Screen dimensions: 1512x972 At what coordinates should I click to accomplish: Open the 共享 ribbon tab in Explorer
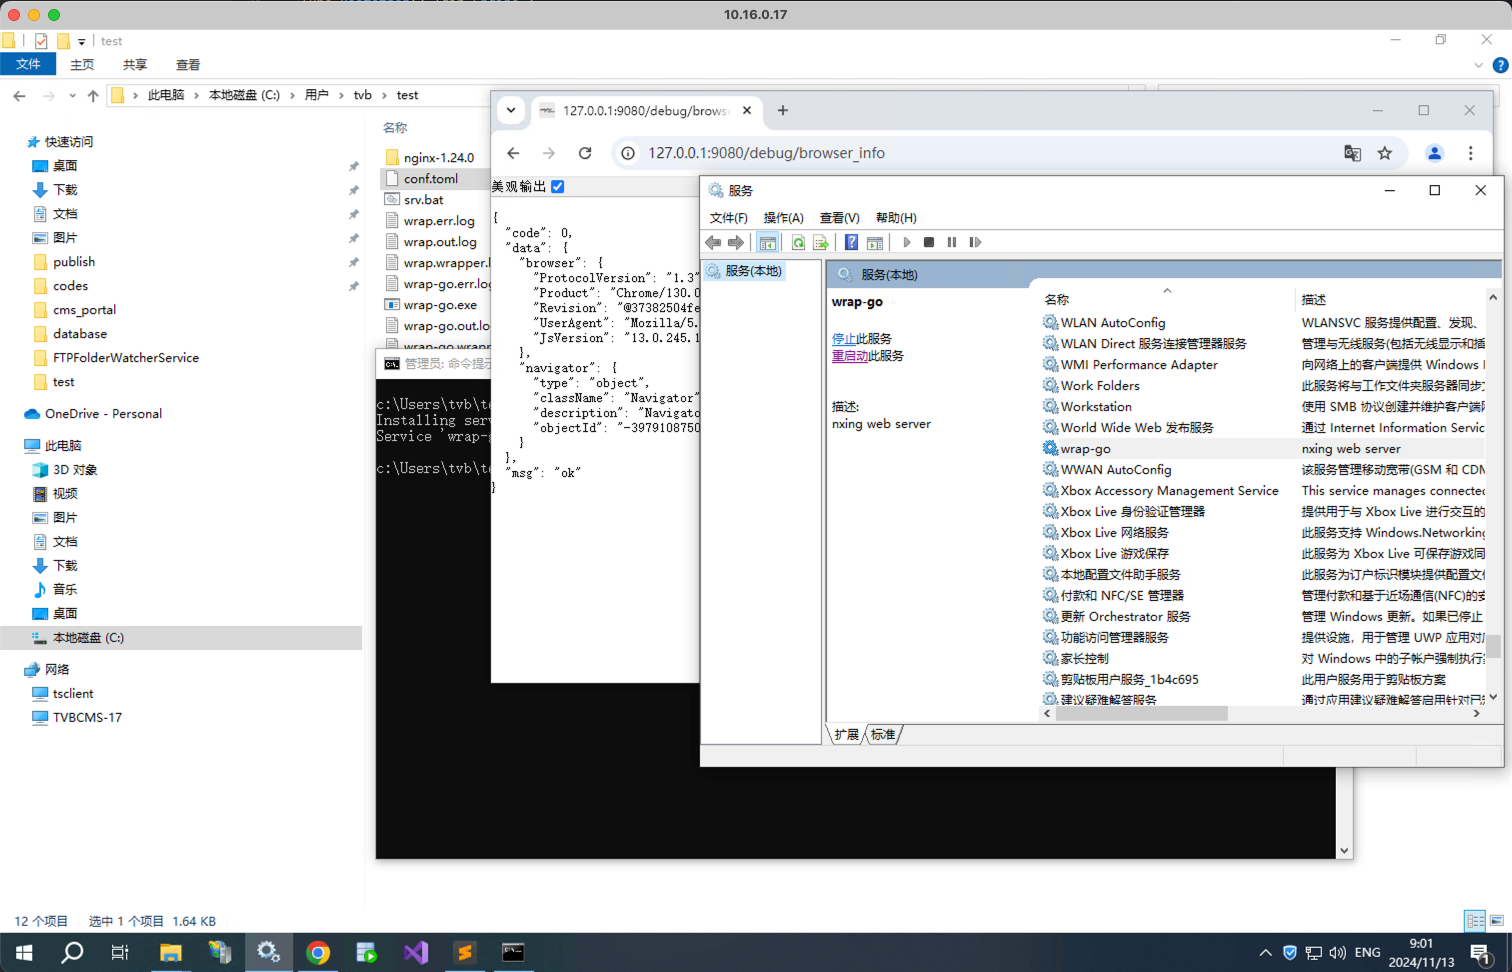135,64
